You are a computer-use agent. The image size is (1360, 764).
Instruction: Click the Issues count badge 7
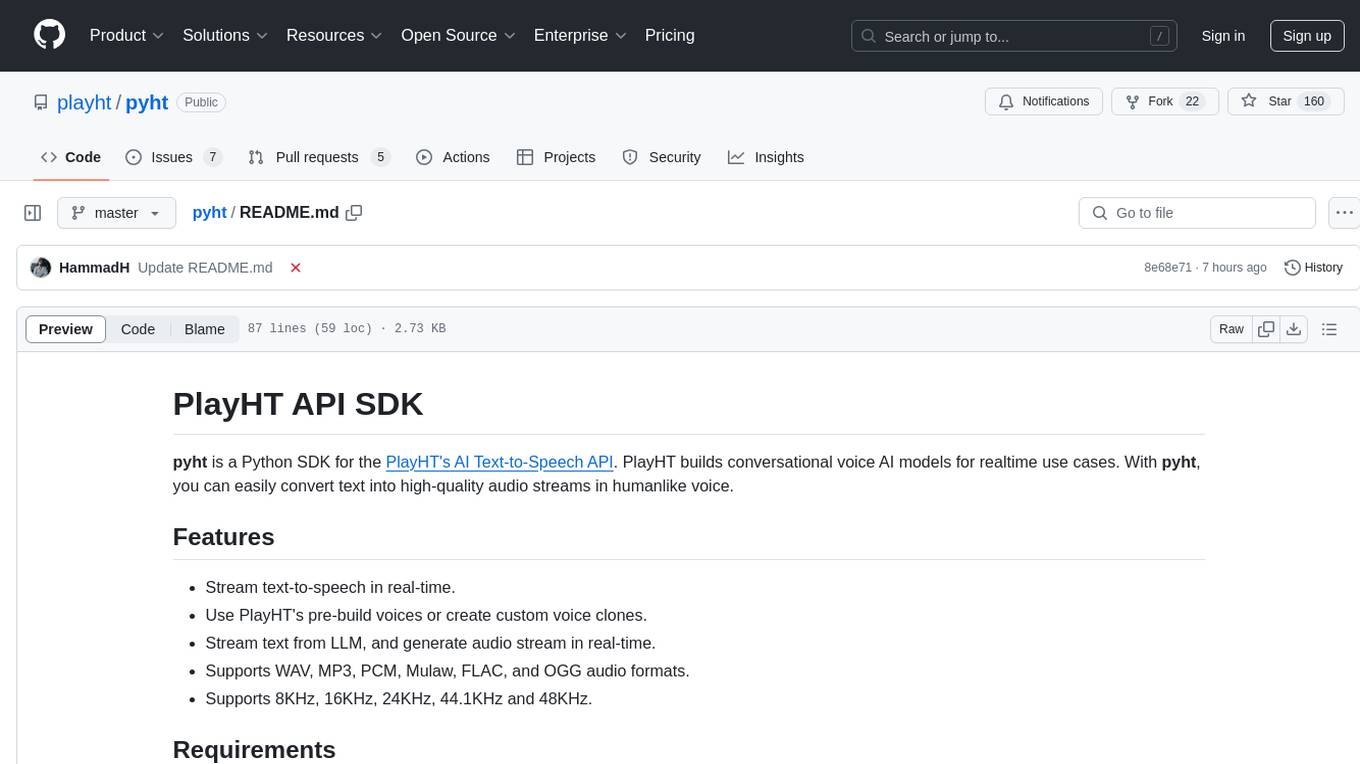(212, 157)
